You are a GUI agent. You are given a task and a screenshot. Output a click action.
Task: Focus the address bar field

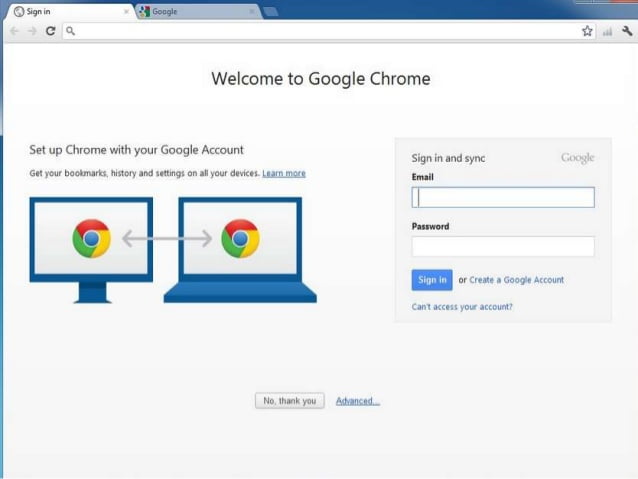click(x=329, y=31)
